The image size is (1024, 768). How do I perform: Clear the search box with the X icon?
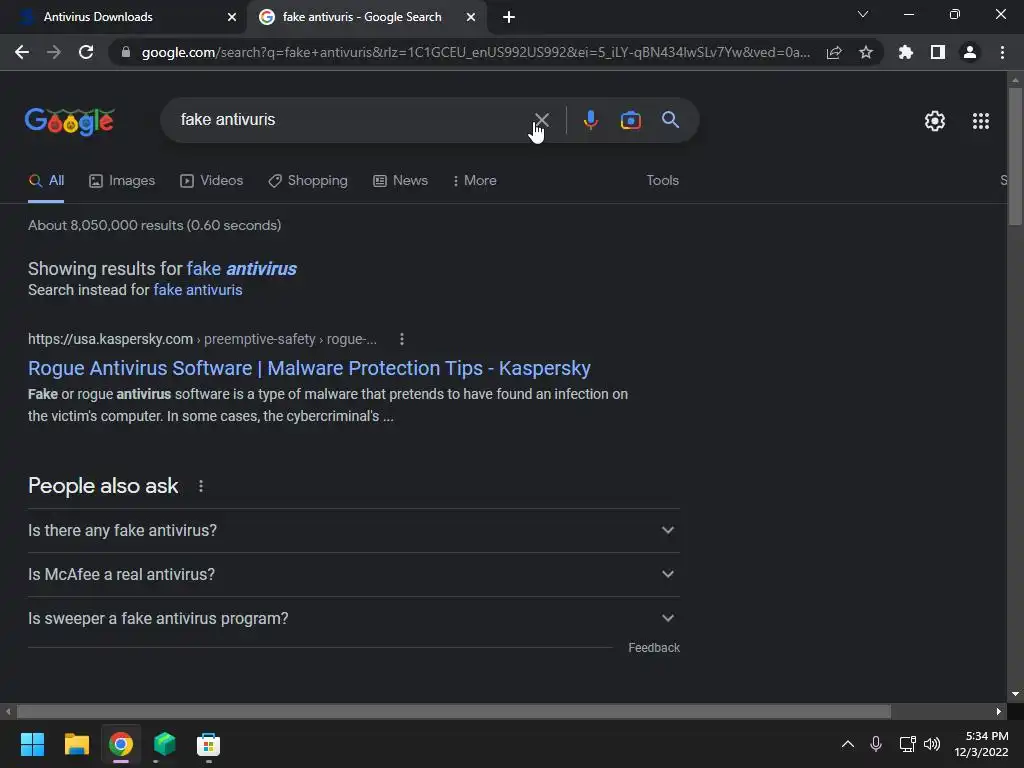[x=541, y=120]
